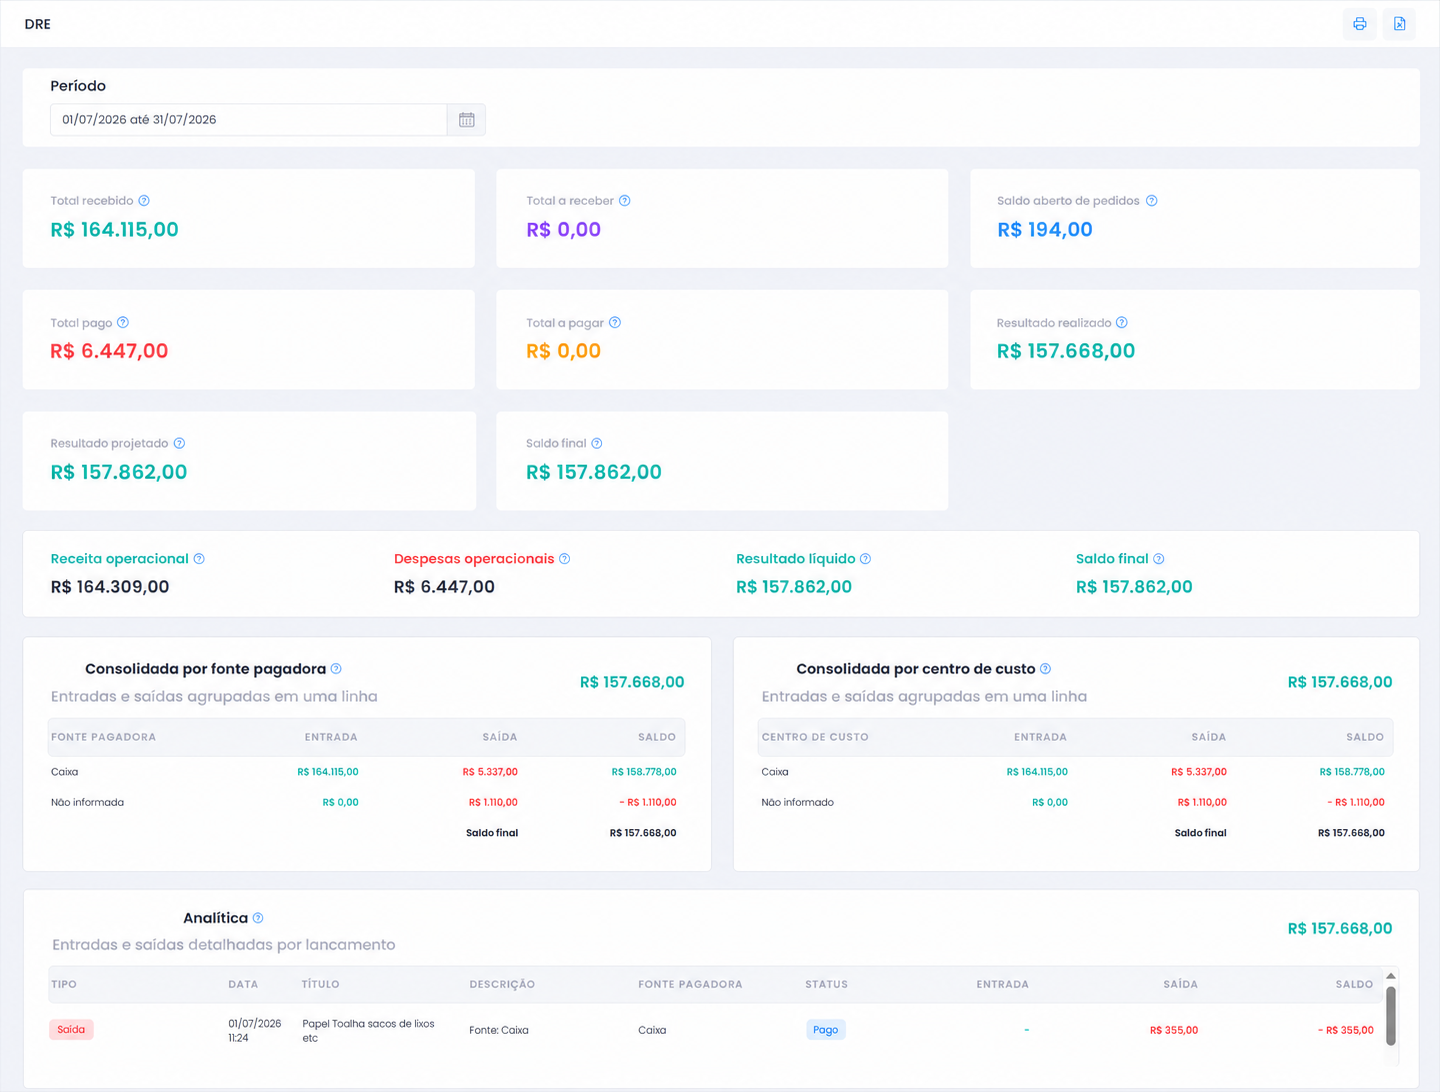Show help tooltip for Total a receber
This screenshot has width=1440, height=1092.
click(625, 201)
